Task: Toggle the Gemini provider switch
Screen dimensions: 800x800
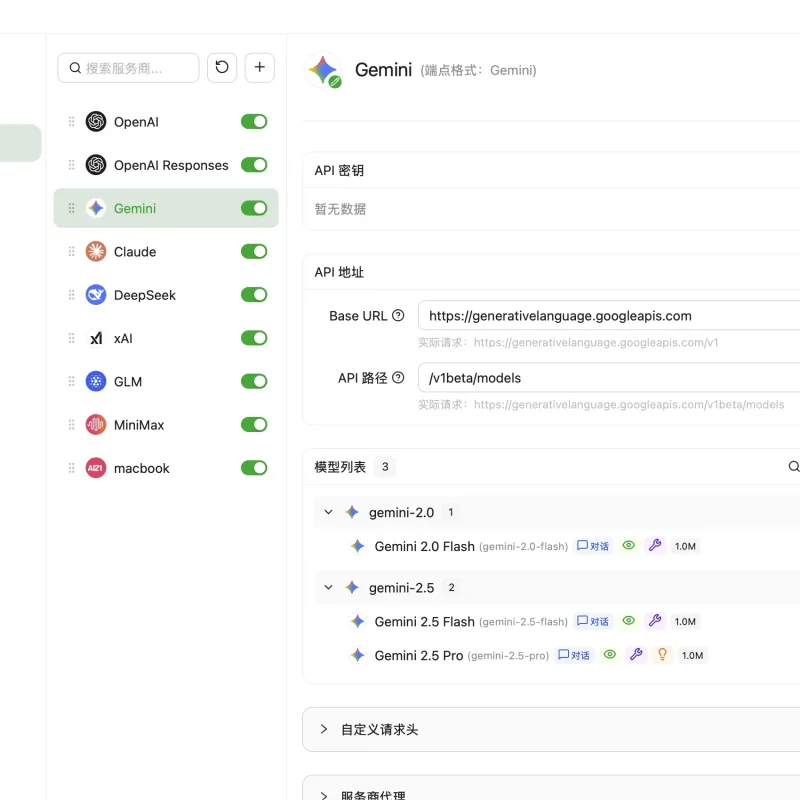Action: point(254,208)
